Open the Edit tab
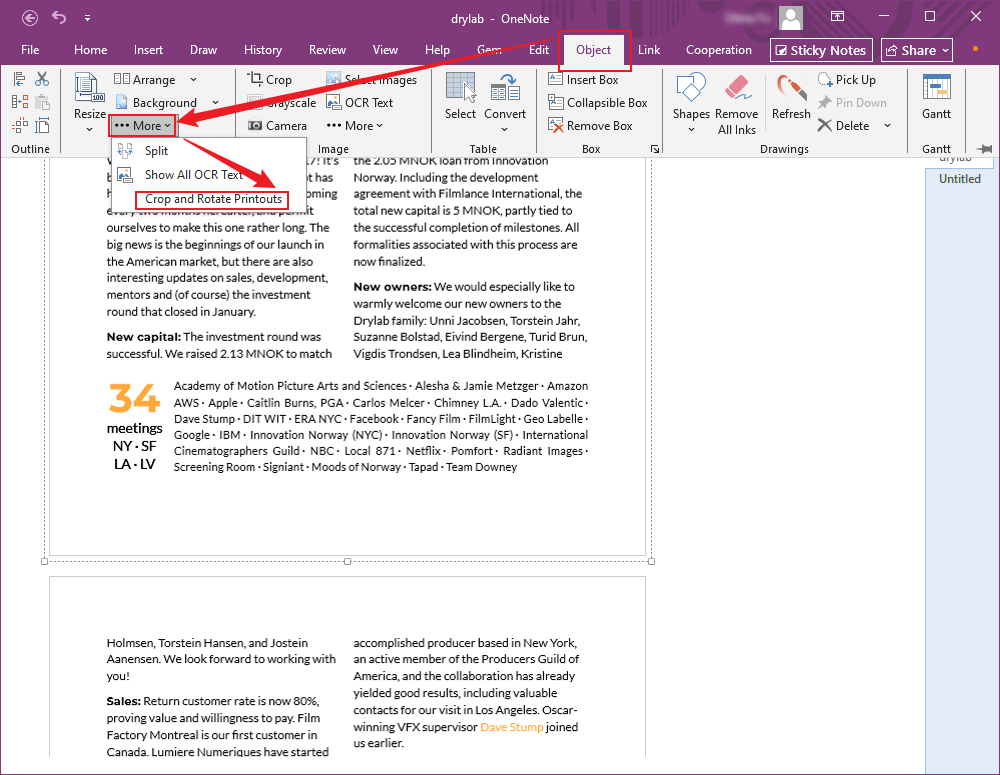Viewport: 1000px width, 775px height. pyautogui.click(x=538, y=50)
